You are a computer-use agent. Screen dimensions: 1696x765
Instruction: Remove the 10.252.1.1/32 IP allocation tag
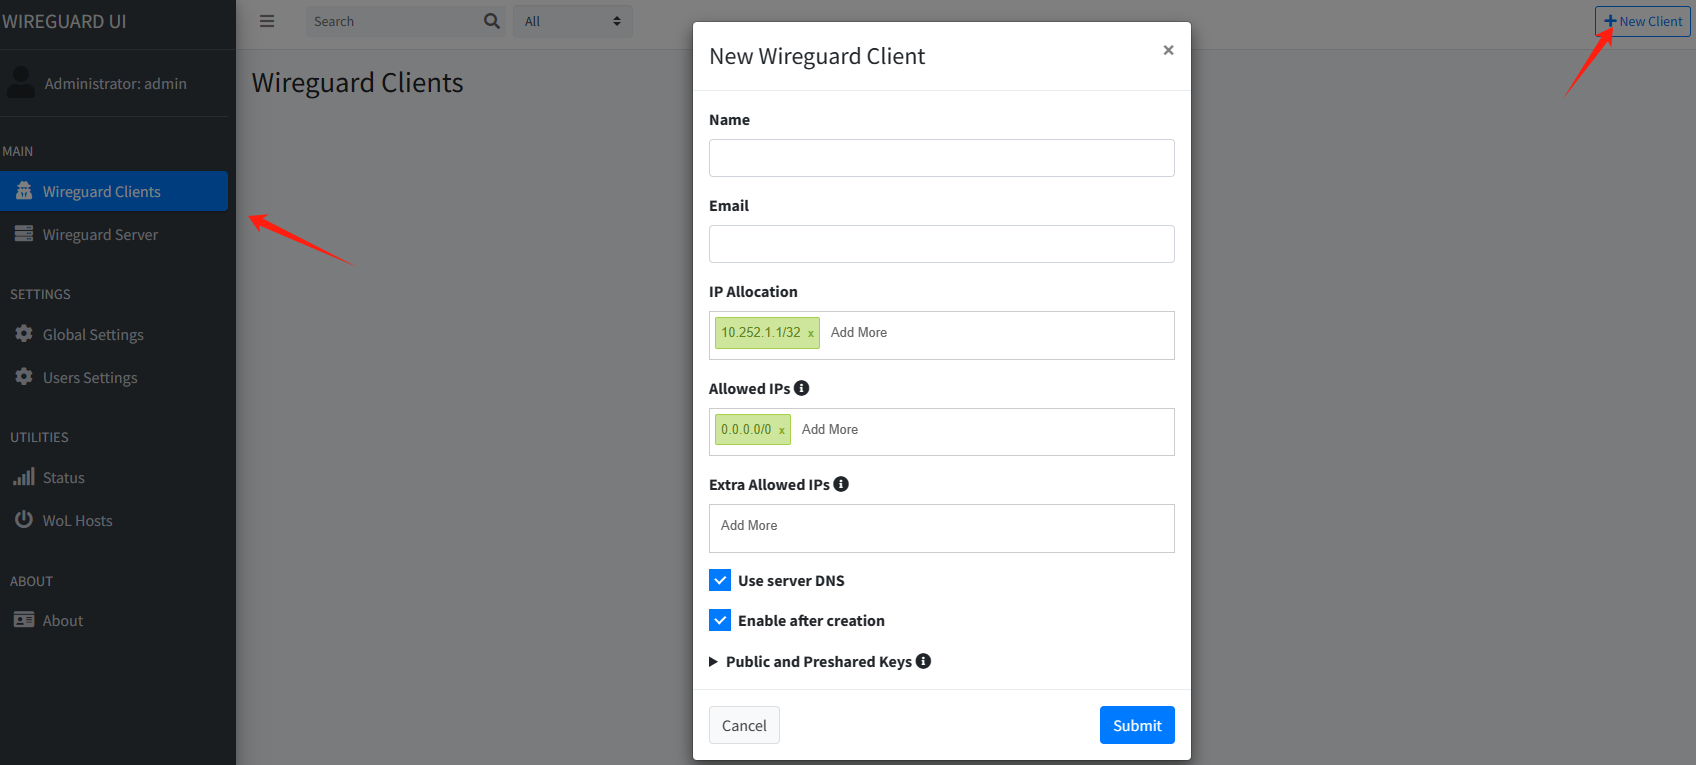810,333
